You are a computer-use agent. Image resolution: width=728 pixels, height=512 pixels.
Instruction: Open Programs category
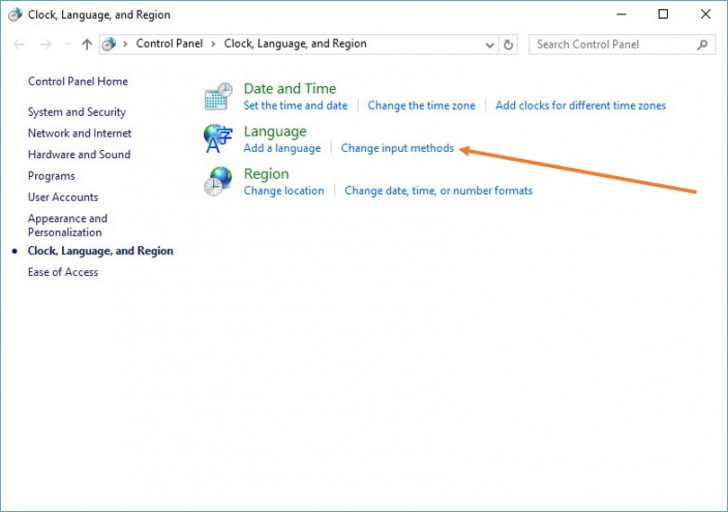click(x=52, y=176)
